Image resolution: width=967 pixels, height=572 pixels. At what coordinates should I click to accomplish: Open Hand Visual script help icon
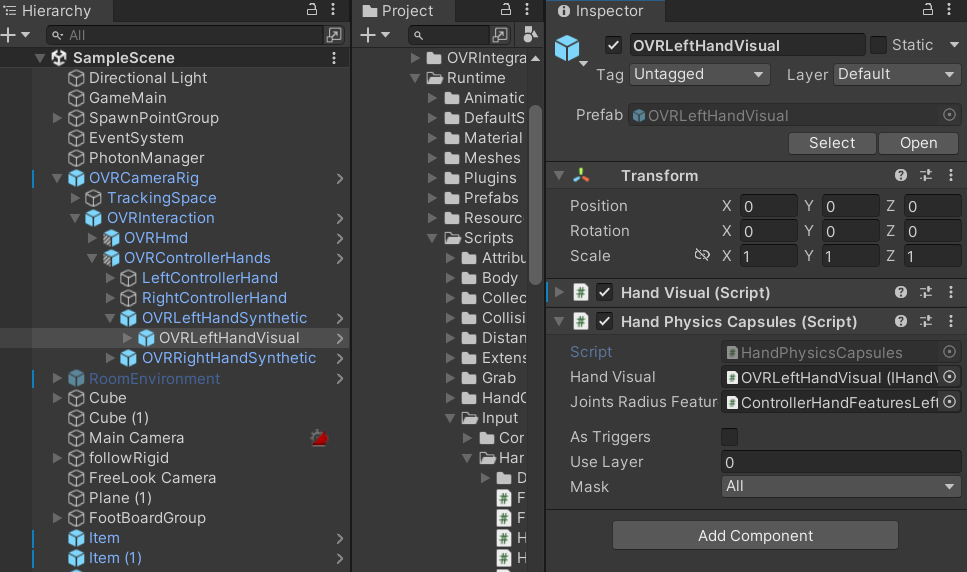coord(901,292)
